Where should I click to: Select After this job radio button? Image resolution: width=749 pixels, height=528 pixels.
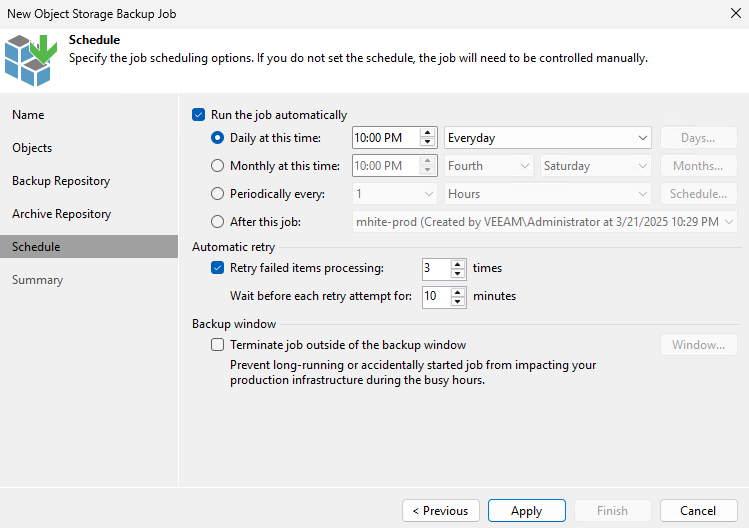217,222
